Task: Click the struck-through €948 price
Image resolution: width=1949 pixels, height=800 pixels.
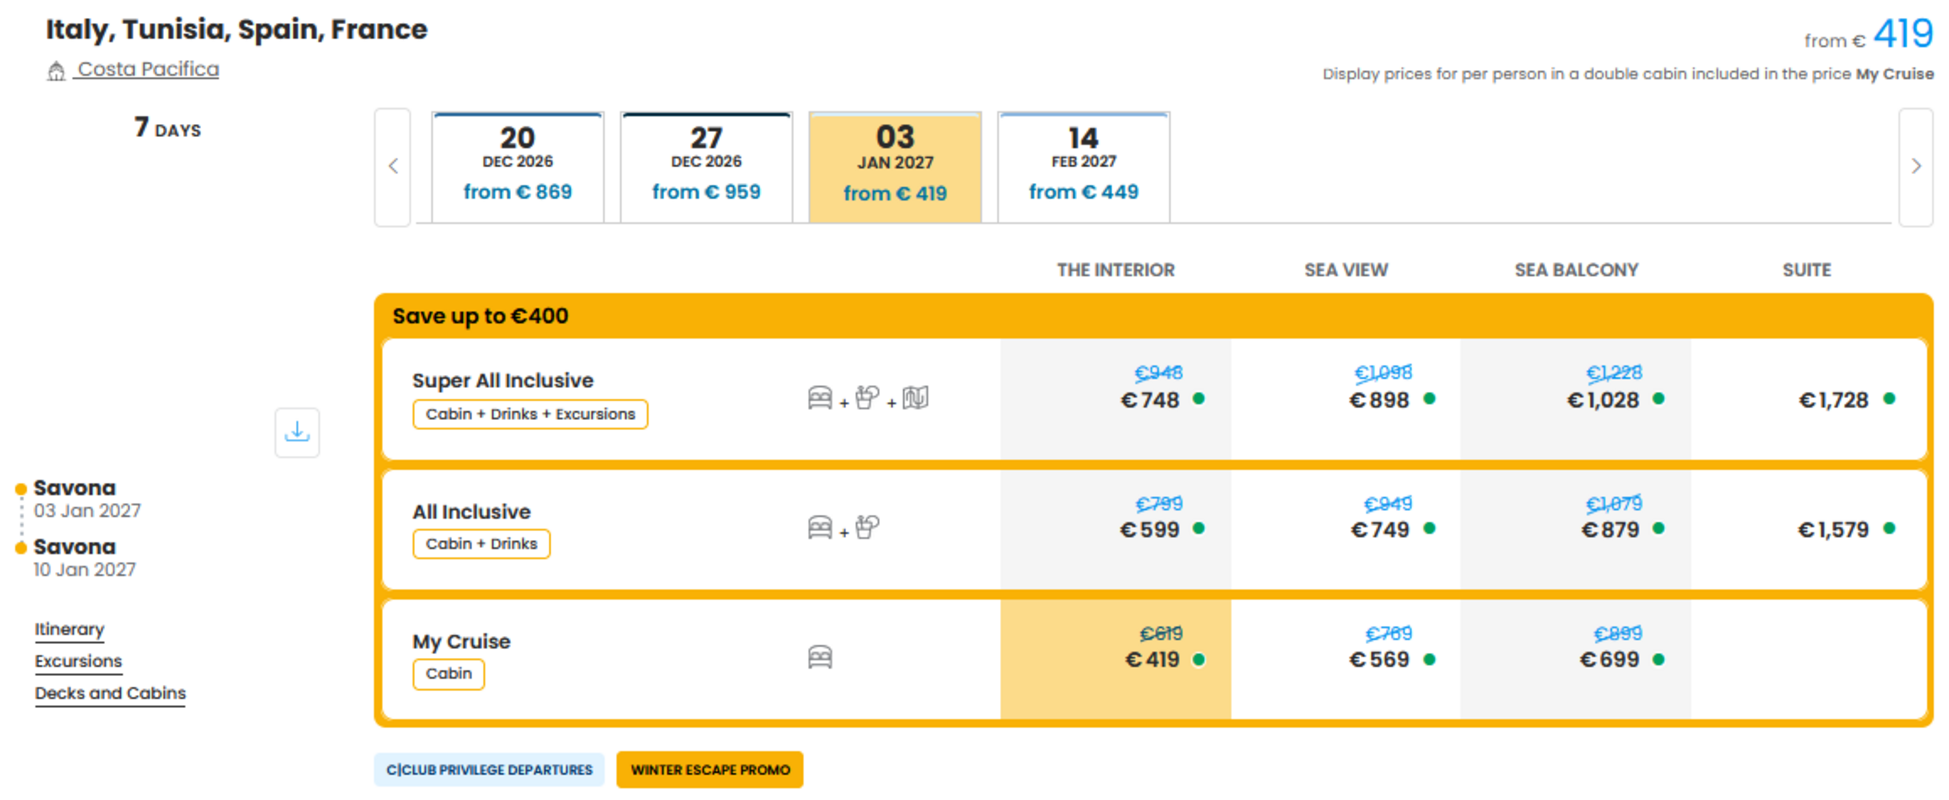Action: click(1158, 373)
